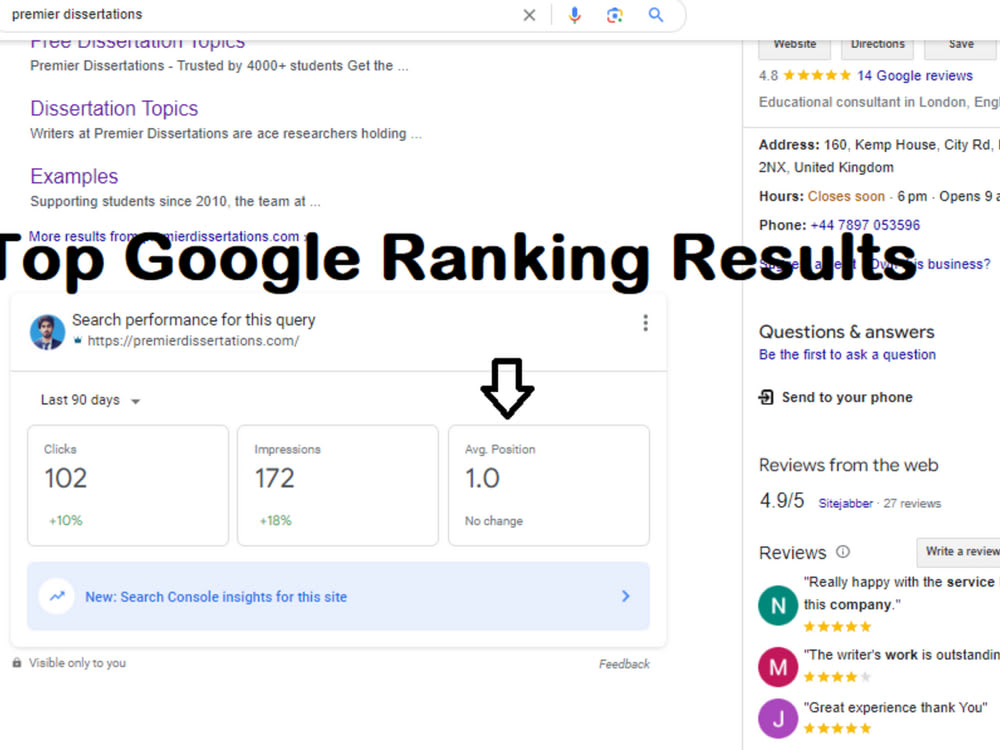
Task: Click the info icon next to Reviews
Action: (x=842, y=552)
